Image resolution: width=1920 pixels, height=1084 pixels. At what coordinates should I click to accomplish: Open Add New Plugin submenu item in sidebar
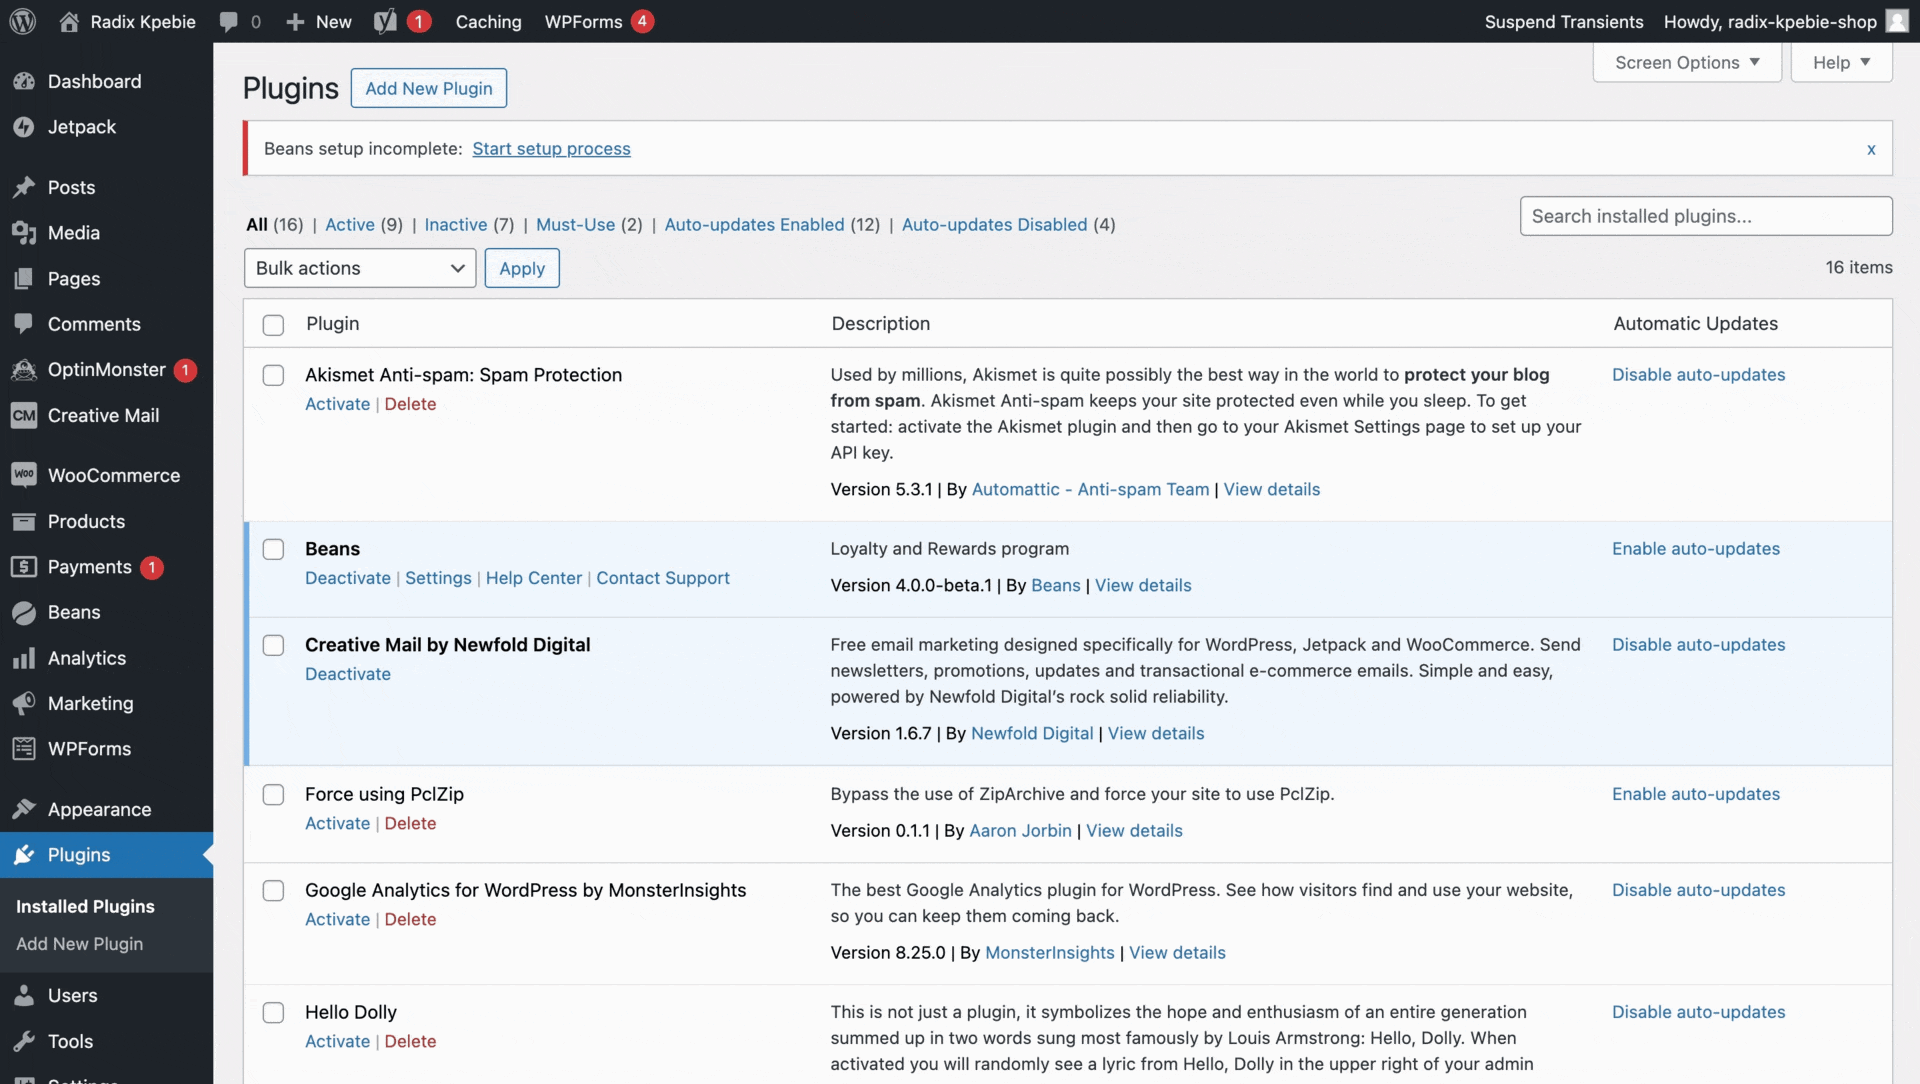click(x=79, y=944)
